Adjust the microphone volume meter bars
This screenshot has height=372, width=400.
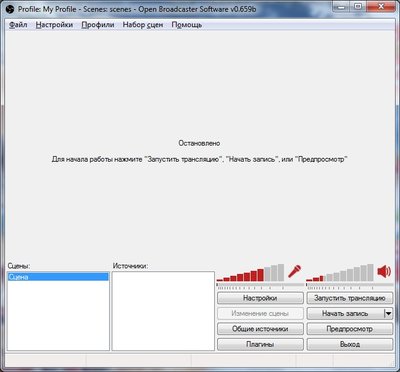pyautogui.click(x=250, y=273)
